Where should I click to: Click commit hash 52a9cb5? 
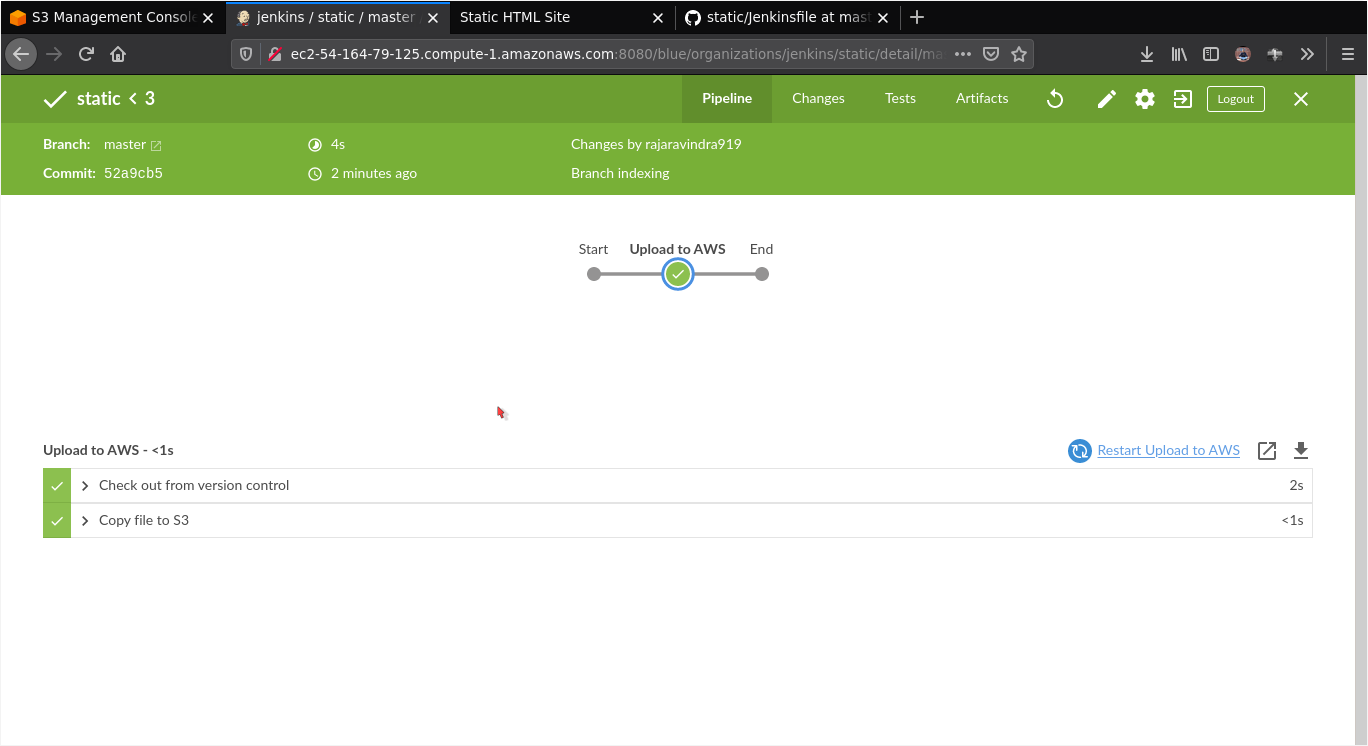point(133,173)
